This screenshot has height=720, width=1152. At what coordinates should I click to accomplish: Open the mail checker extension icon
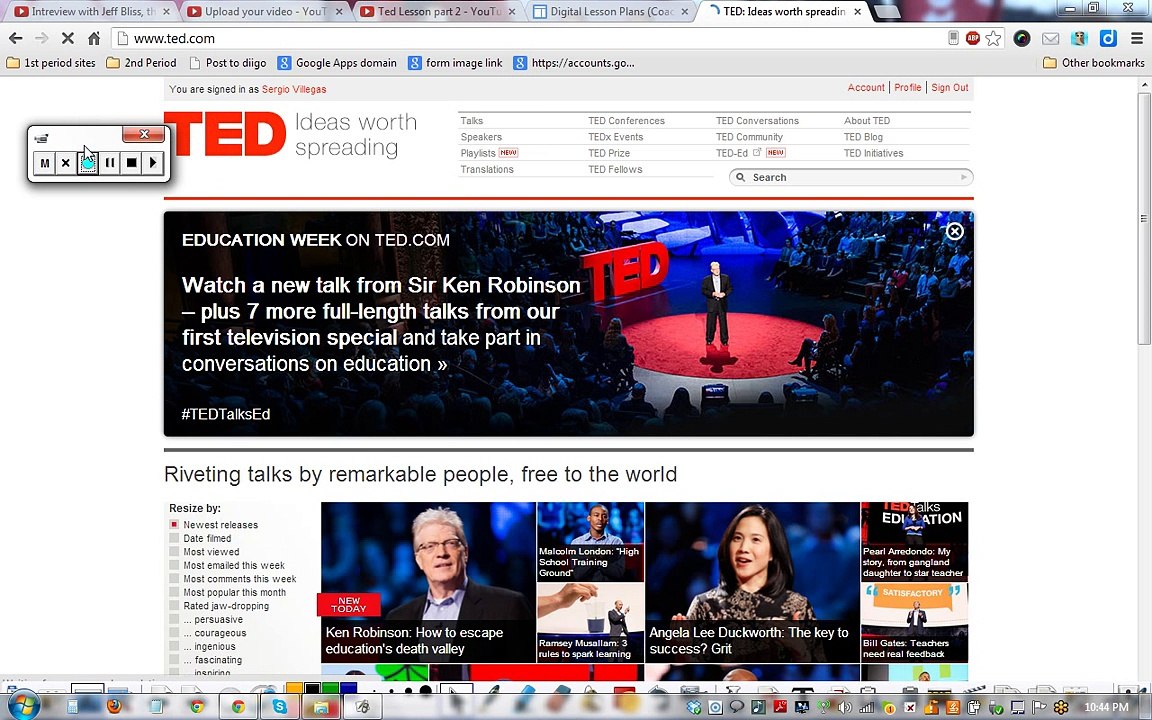coord(1051,38)
